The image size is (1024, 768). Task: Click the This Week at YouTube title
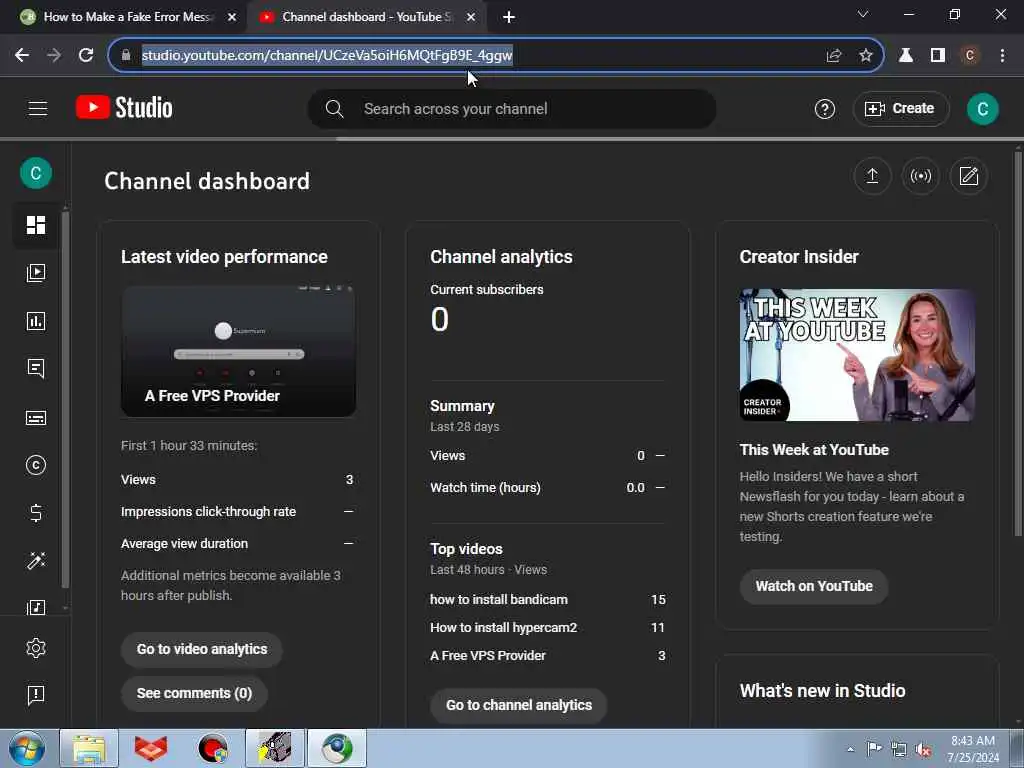[x=814, y=450]
